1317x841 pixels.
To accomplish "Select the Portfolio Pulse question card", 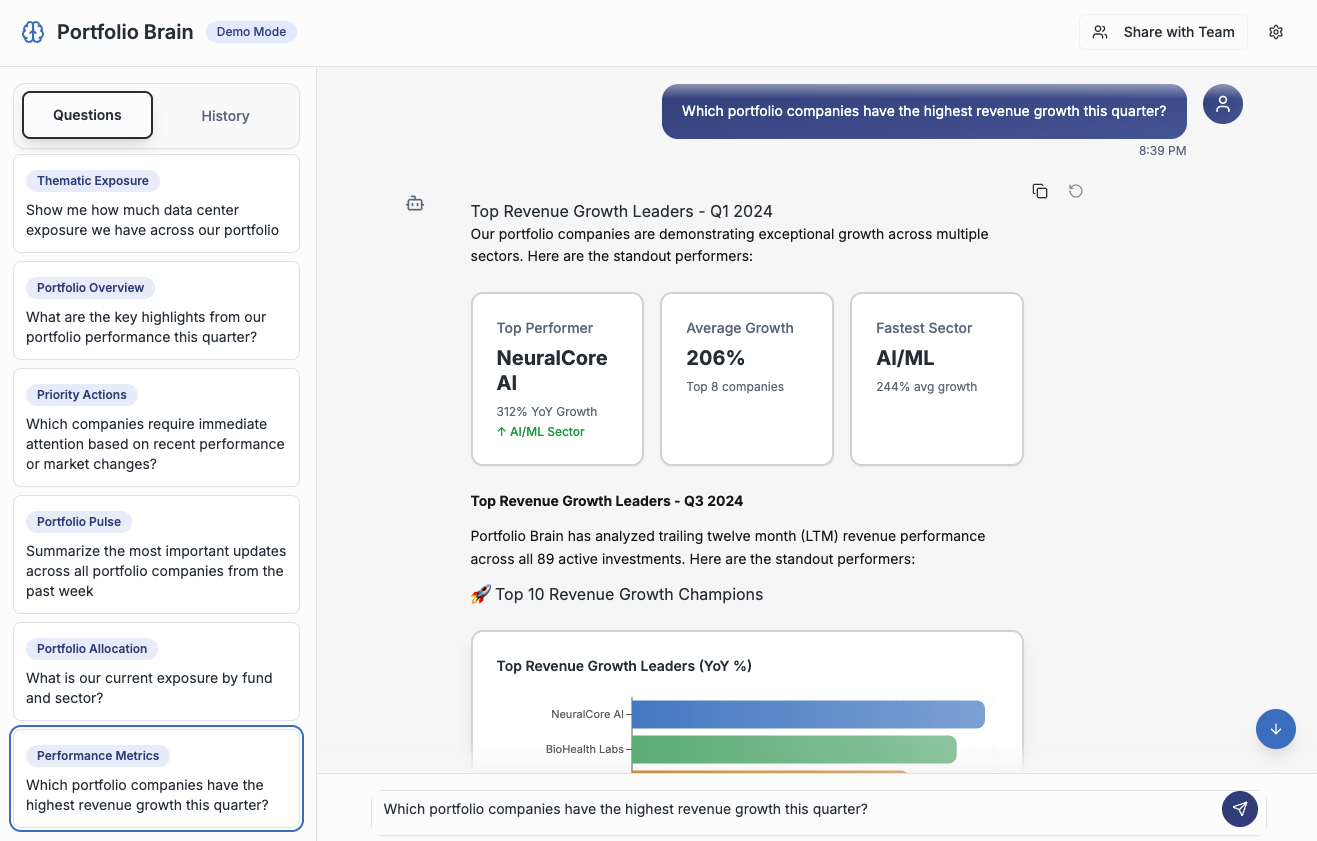I will (156, 554).
